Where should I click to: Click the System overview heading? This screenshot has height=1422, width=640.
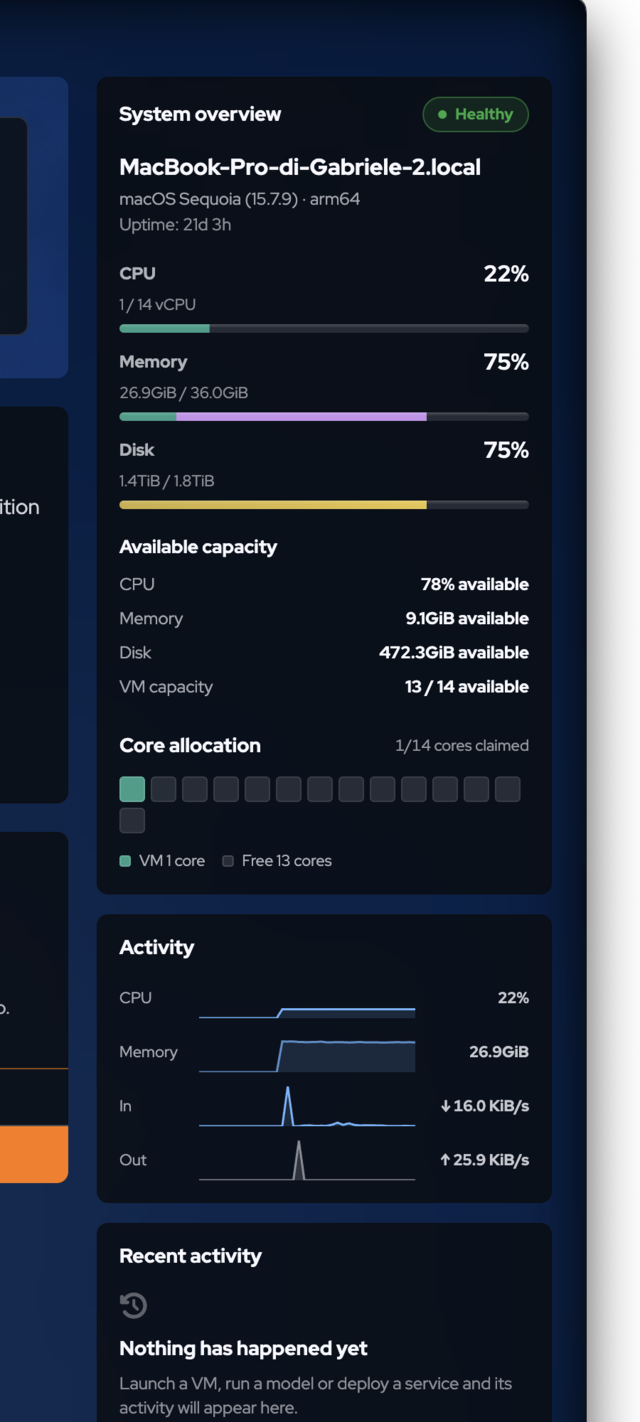(200, 114)
